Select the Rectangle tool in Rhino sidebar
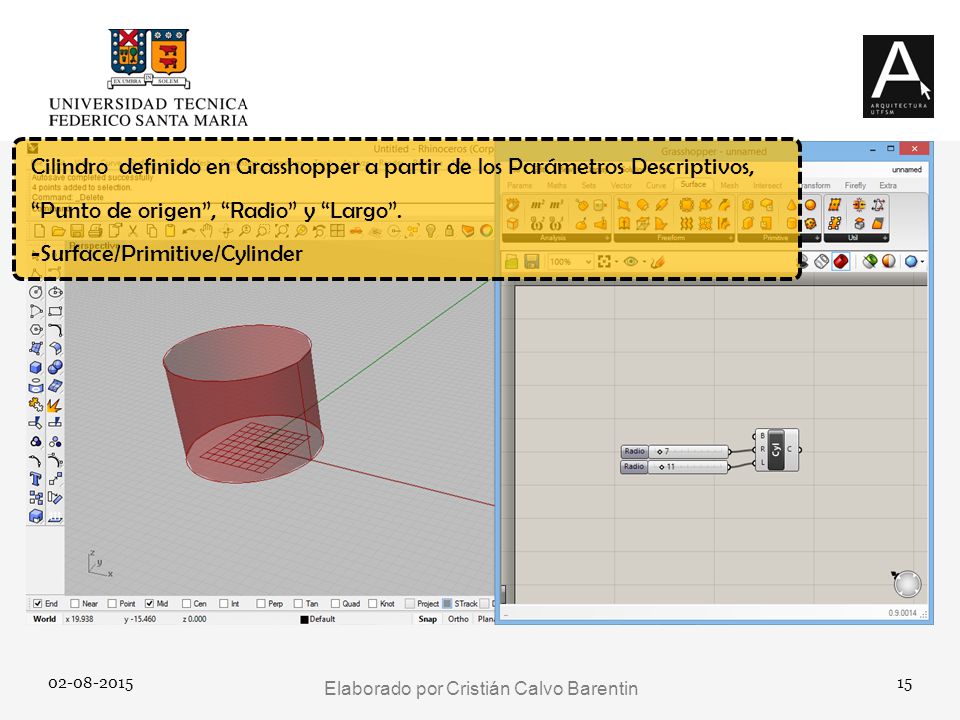This screenshot has width=960, height=720. [x=55, y=311]
